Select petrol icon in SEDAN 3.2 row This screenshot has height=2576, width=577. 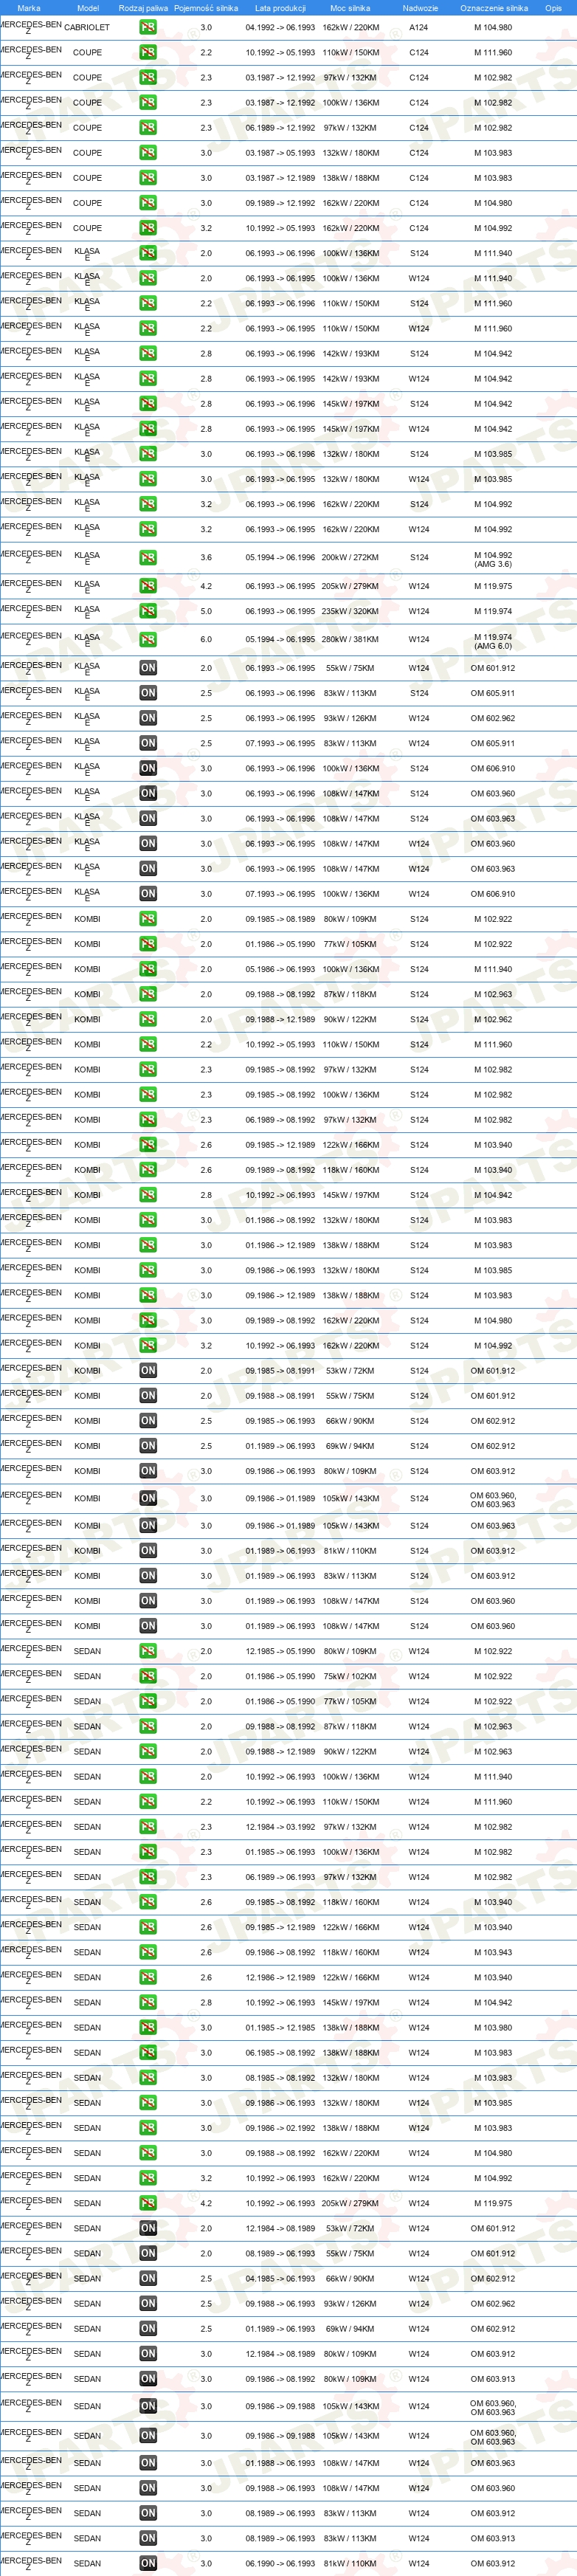pos(148,2178)
